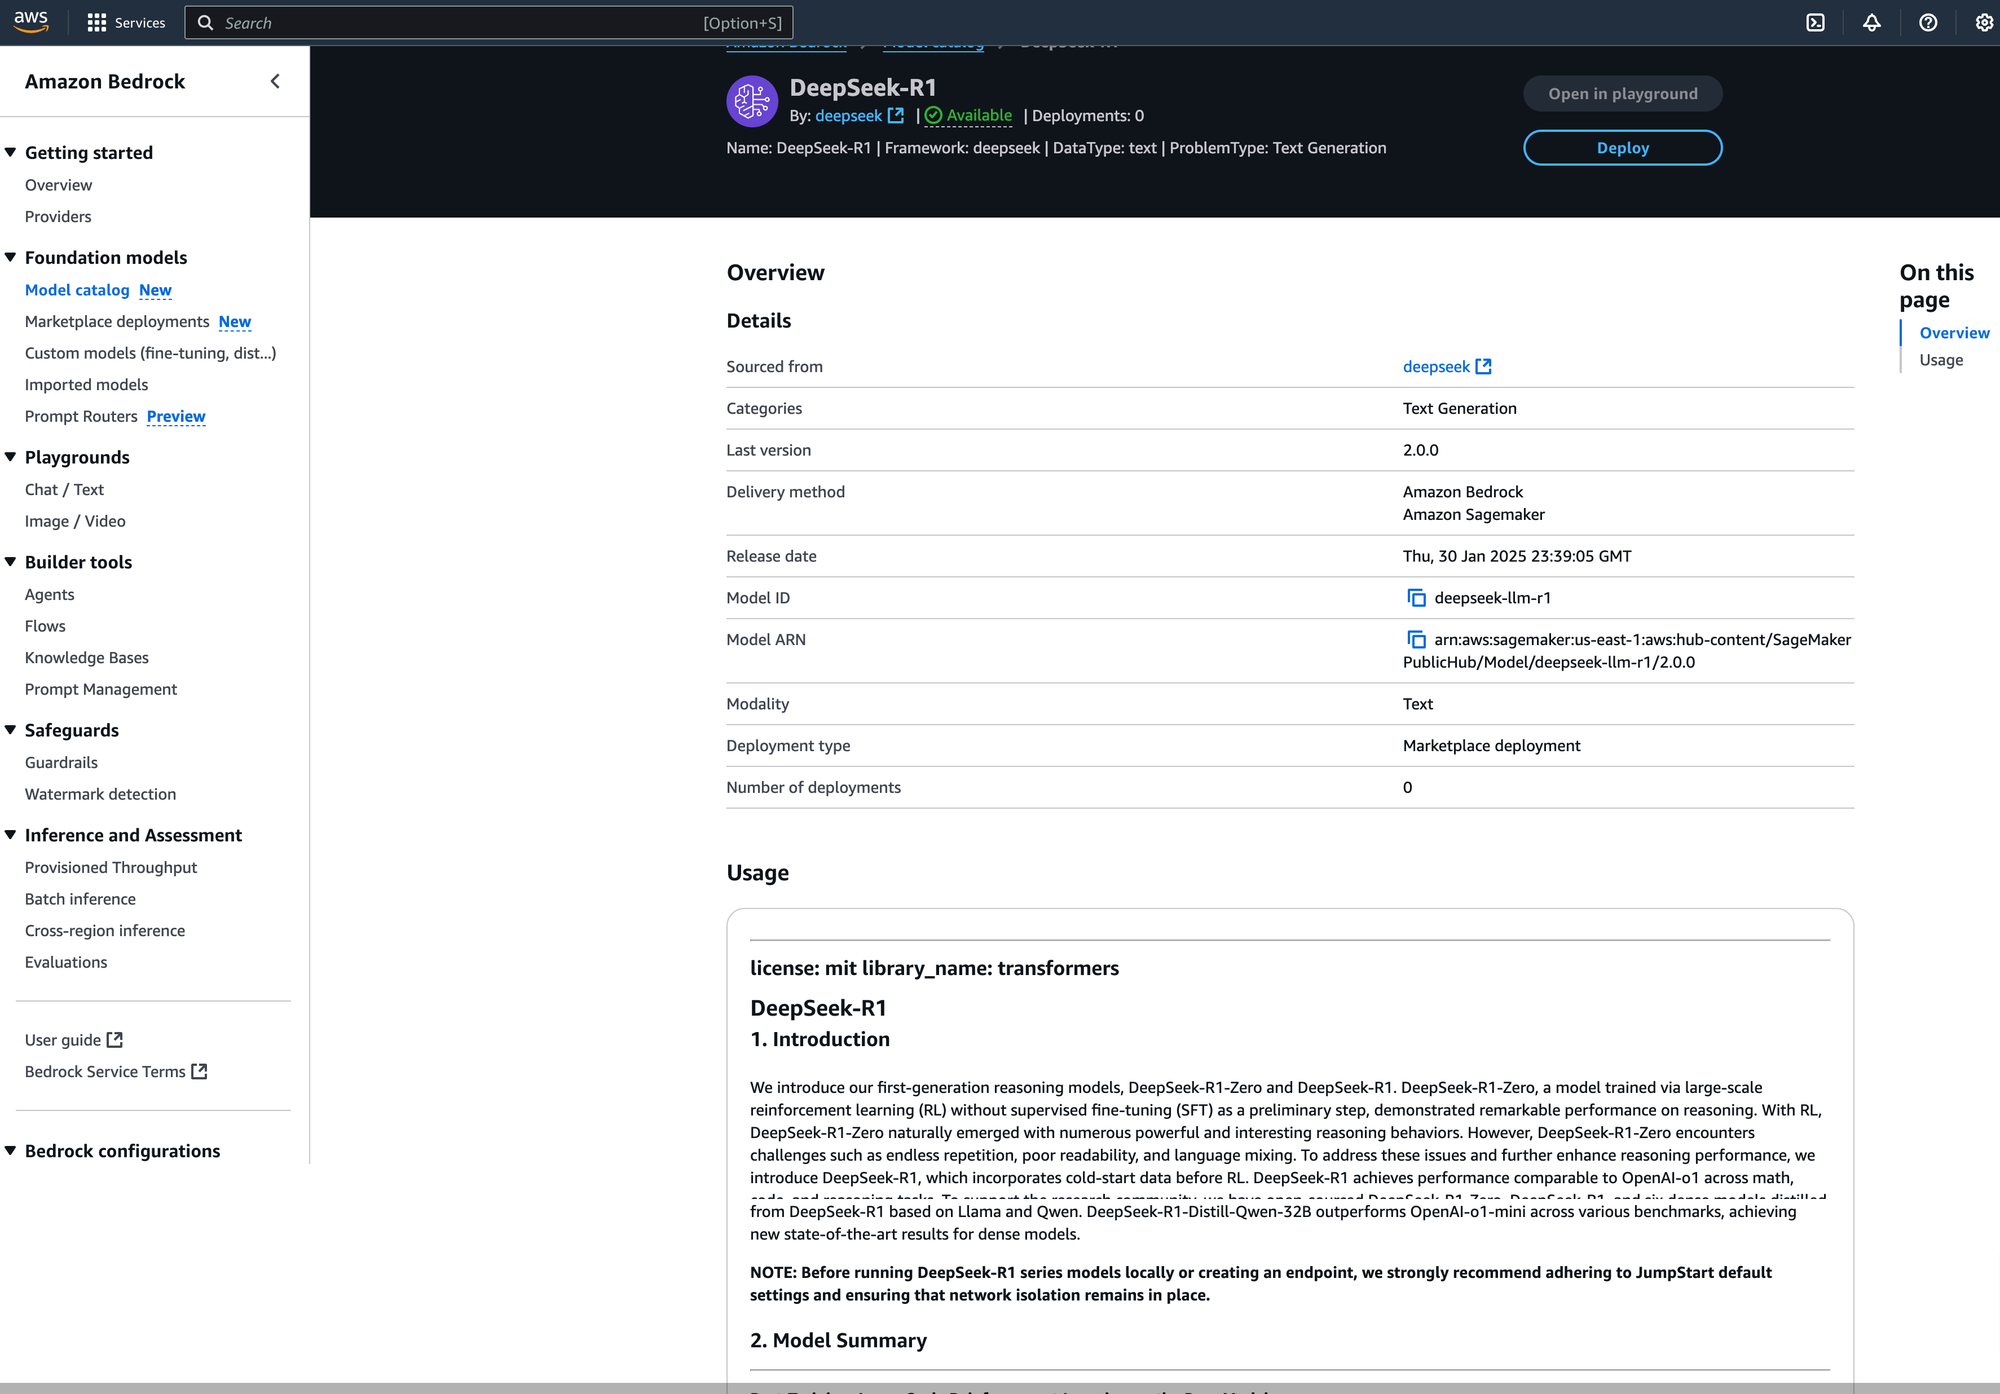
Task: Collapse the Playgrounds section
Action: click(11, 457)
